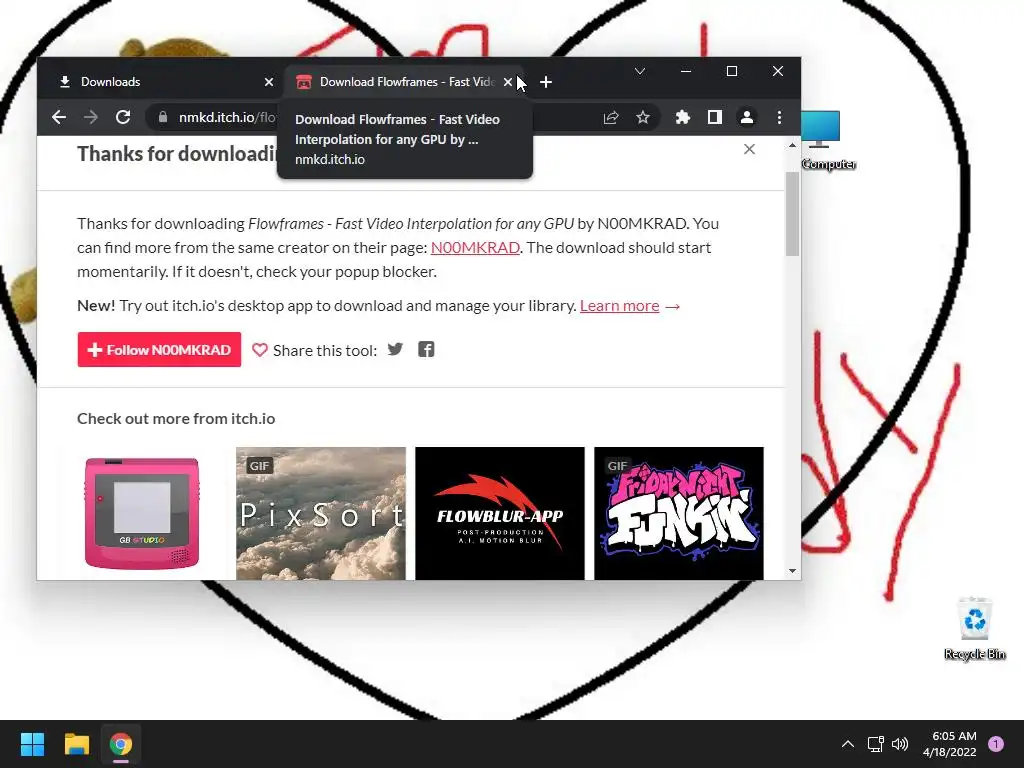Click the Thanks for downloading heading

[x=176, y=153]
